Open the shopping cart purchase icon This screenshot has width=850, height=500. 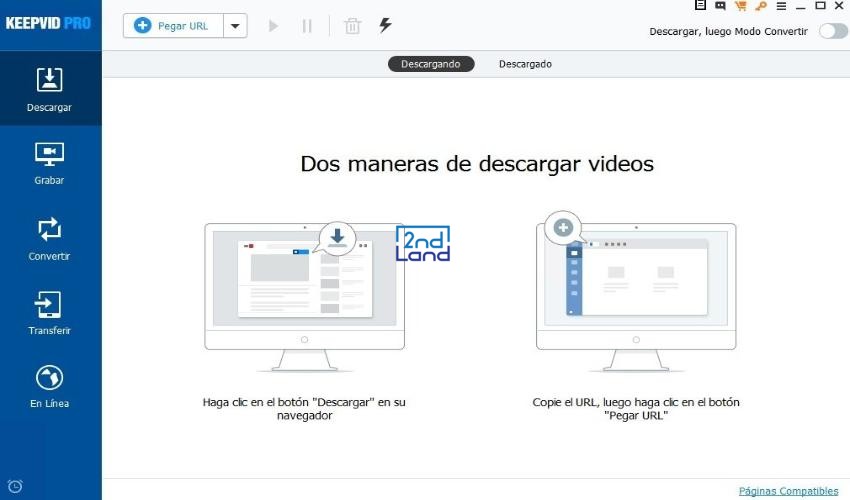[740, 6]
